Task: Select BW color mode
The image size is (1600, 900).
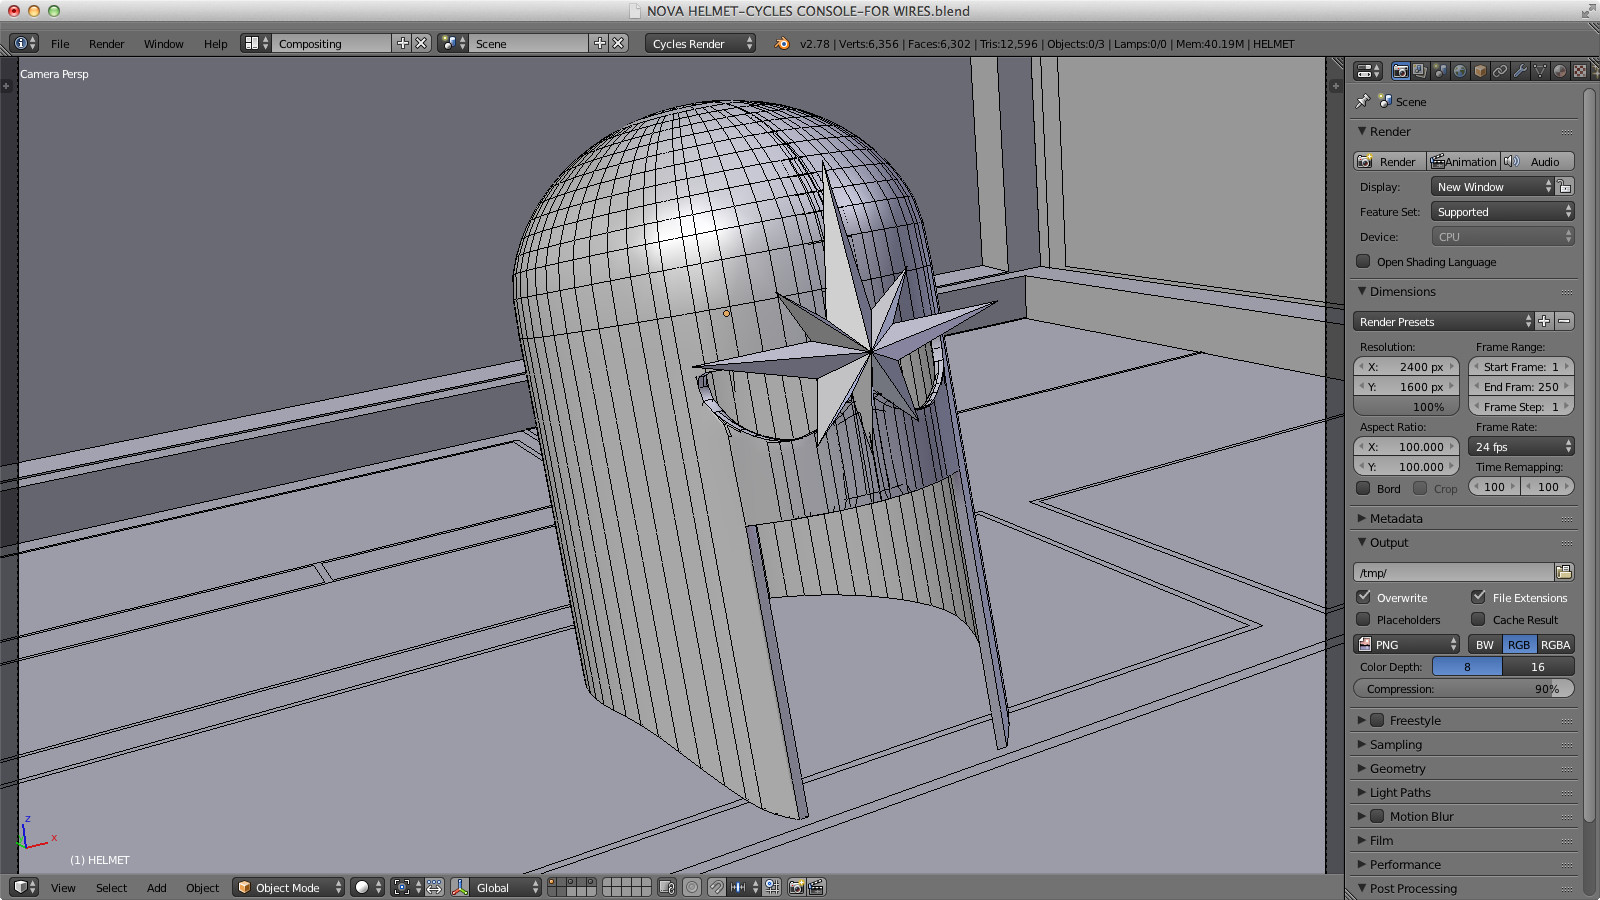Action: (x=1485, y=645)
